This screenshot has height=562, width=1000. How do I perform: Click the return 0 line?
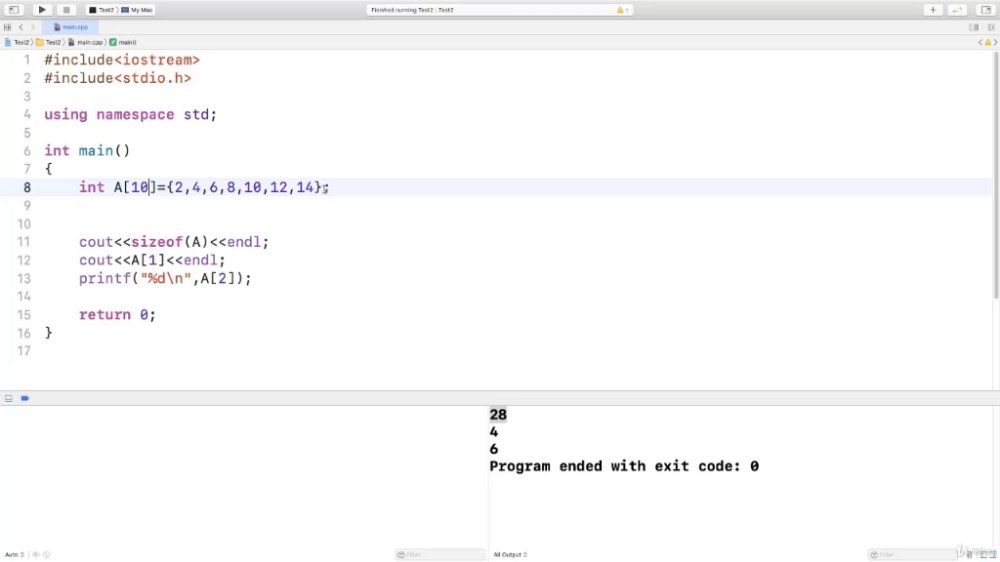point(117,315)
